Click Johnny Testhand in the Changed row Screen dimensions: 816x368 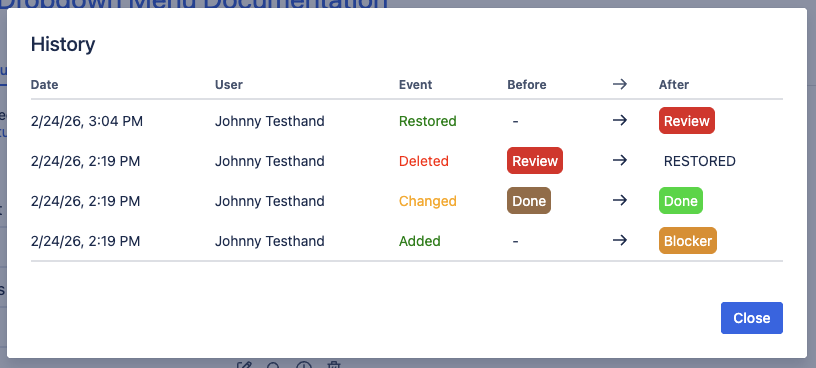pyautogui.click(x=270, y=201)
